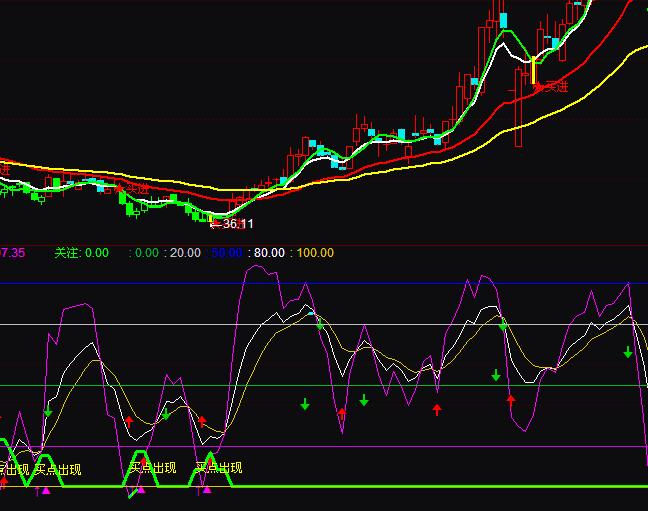
Task: Click the leftmost magenta triangle marker at bottom
Action: [45, 490]
